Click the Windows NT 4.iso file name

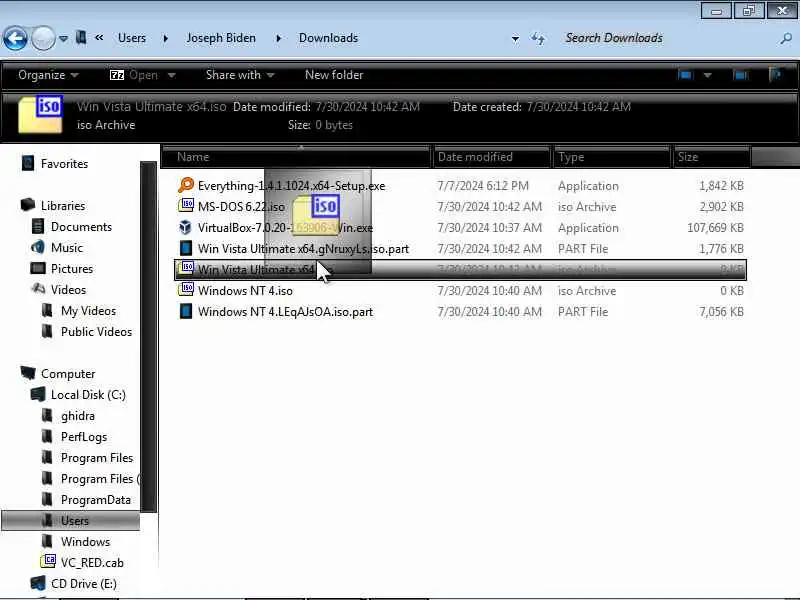[x=245, y=291]
